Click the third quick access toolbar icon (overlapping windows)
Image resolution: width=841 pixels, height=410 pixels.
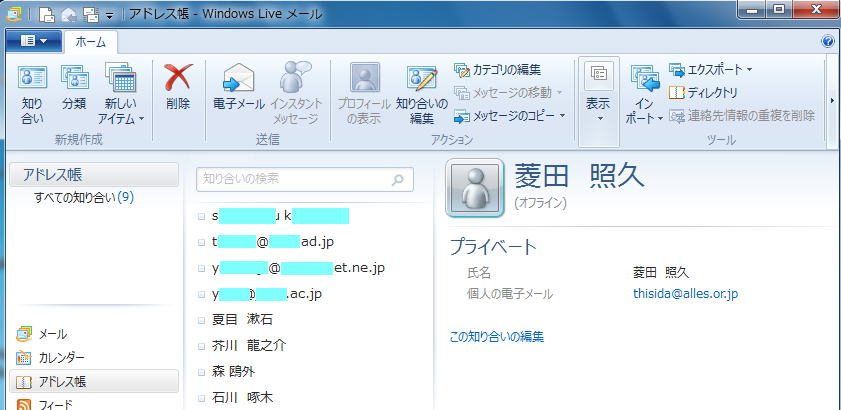[90, 14]
